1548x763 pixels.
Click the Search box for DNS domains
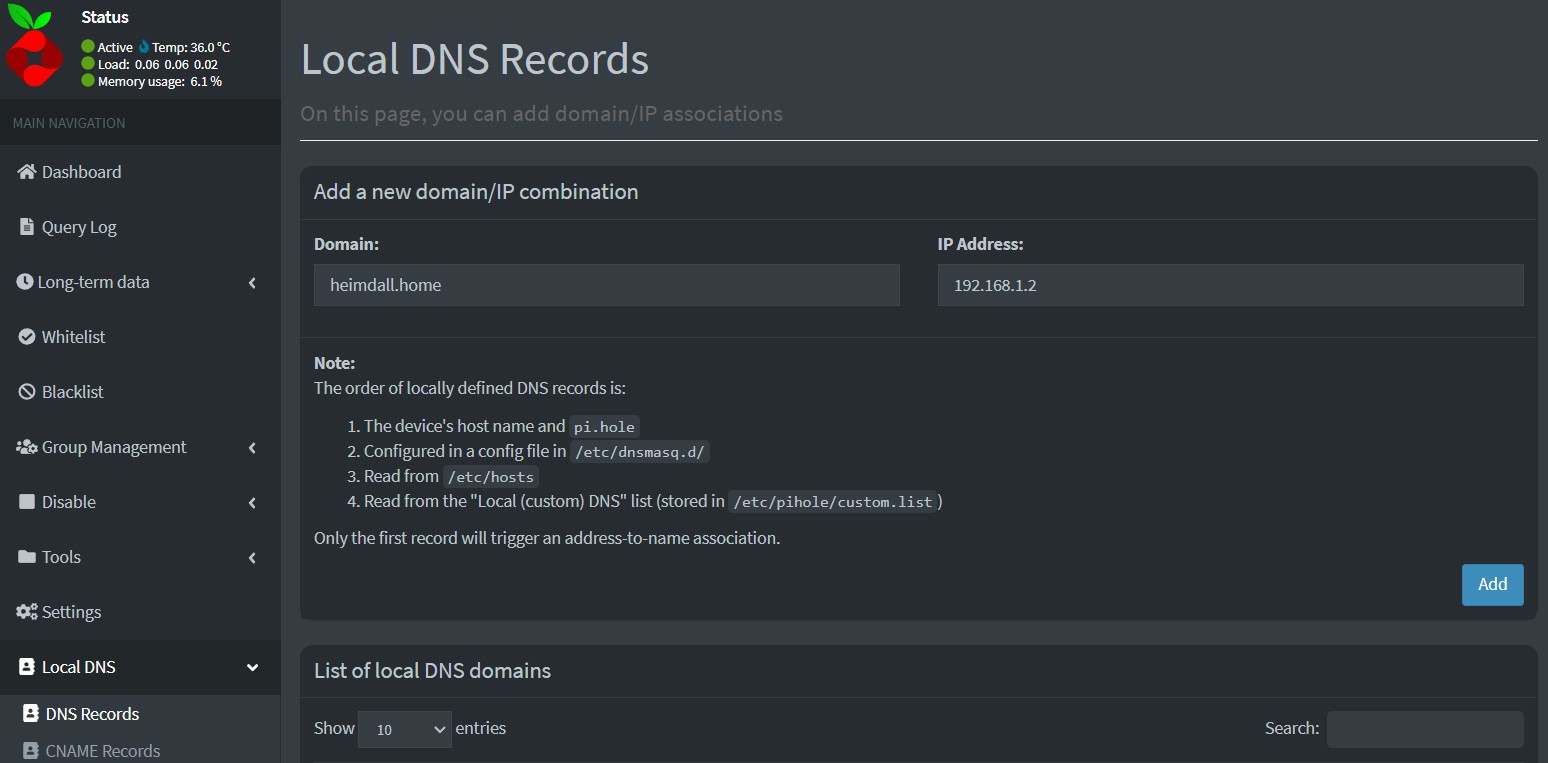click(1425, 729)
